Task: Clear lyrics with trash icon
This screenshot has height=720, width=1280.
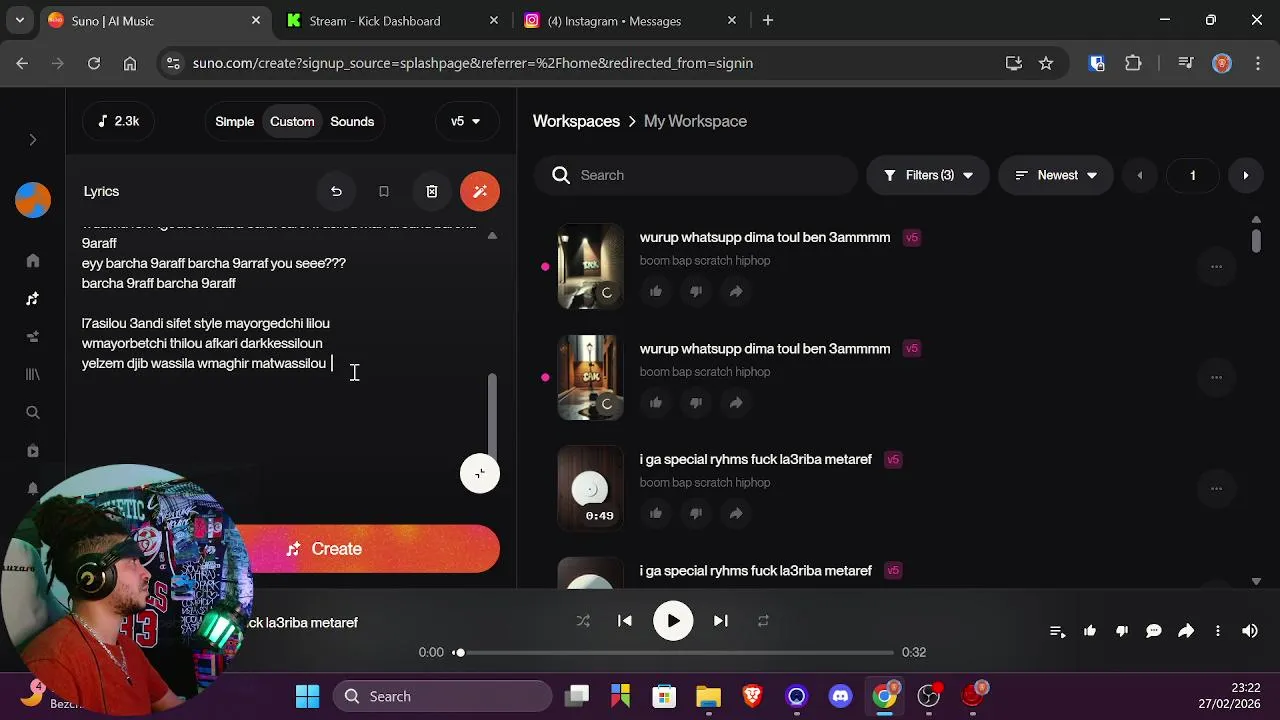Action: point(432,191)
